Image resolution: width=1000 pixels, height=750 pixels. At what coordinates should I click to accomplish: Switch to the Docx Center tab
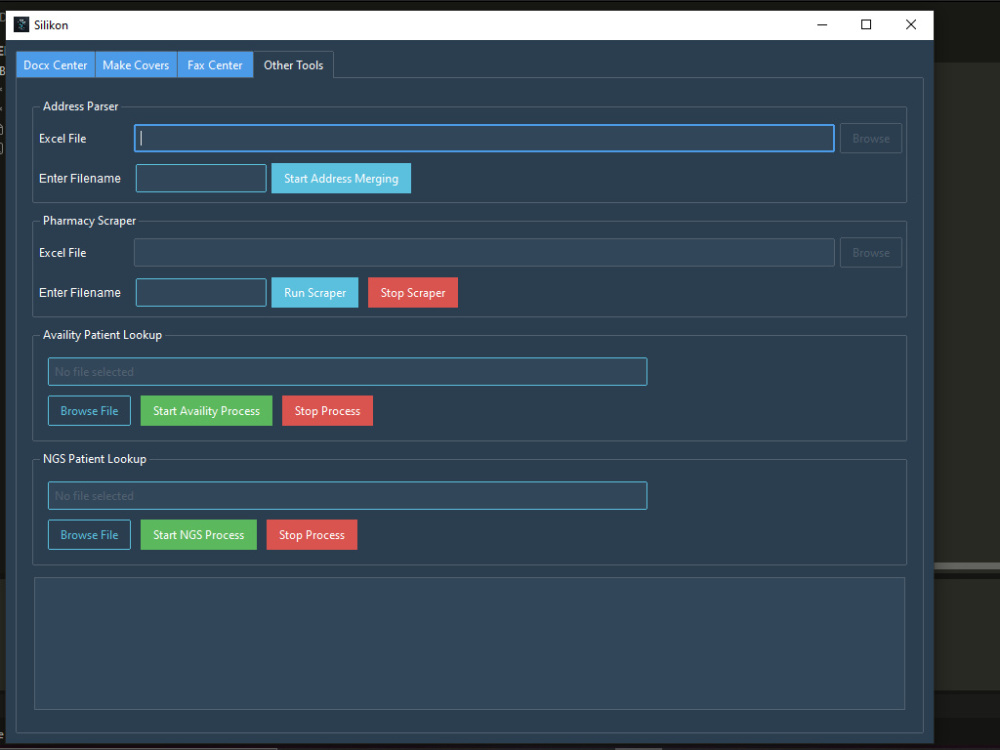pos(55,65)
